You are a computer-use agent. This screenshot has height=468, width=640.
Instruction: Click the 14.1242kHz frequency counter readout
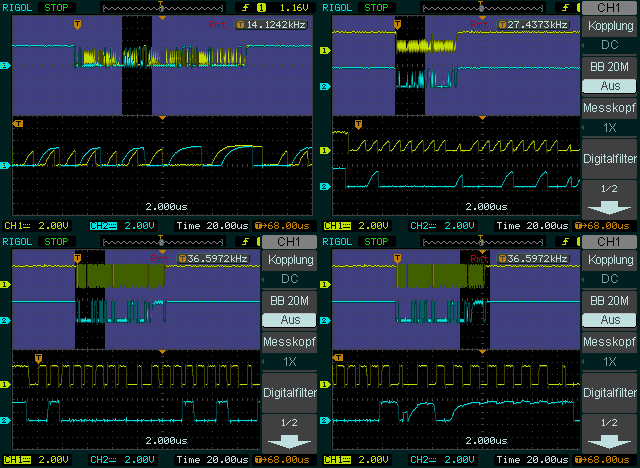coord(273,24)
